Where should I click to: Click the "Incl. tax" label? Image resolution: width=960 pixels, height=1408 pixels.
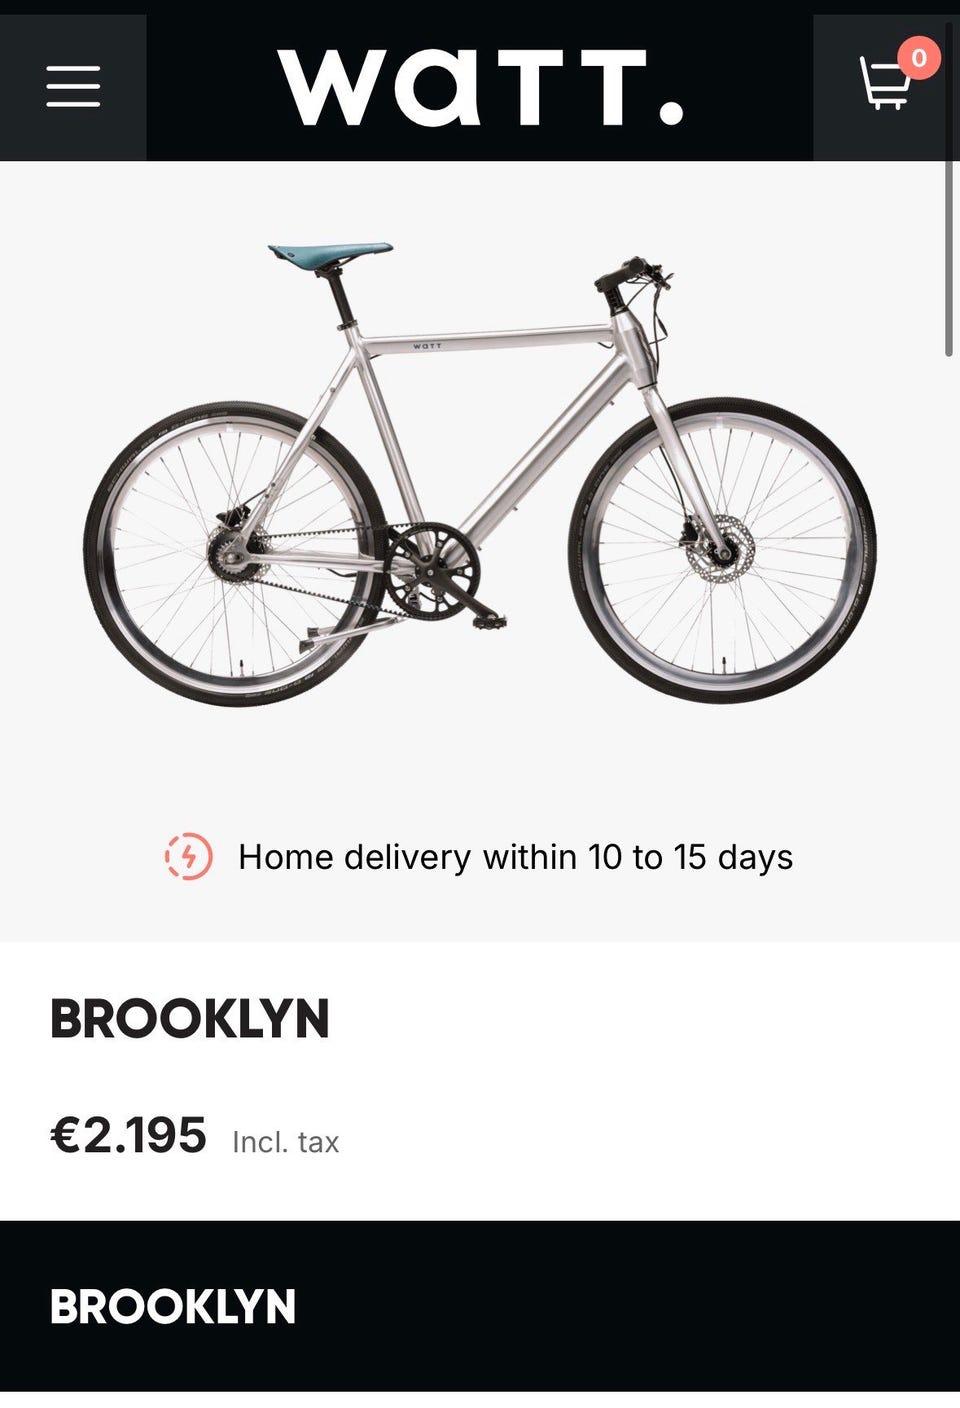(285, 1142)
